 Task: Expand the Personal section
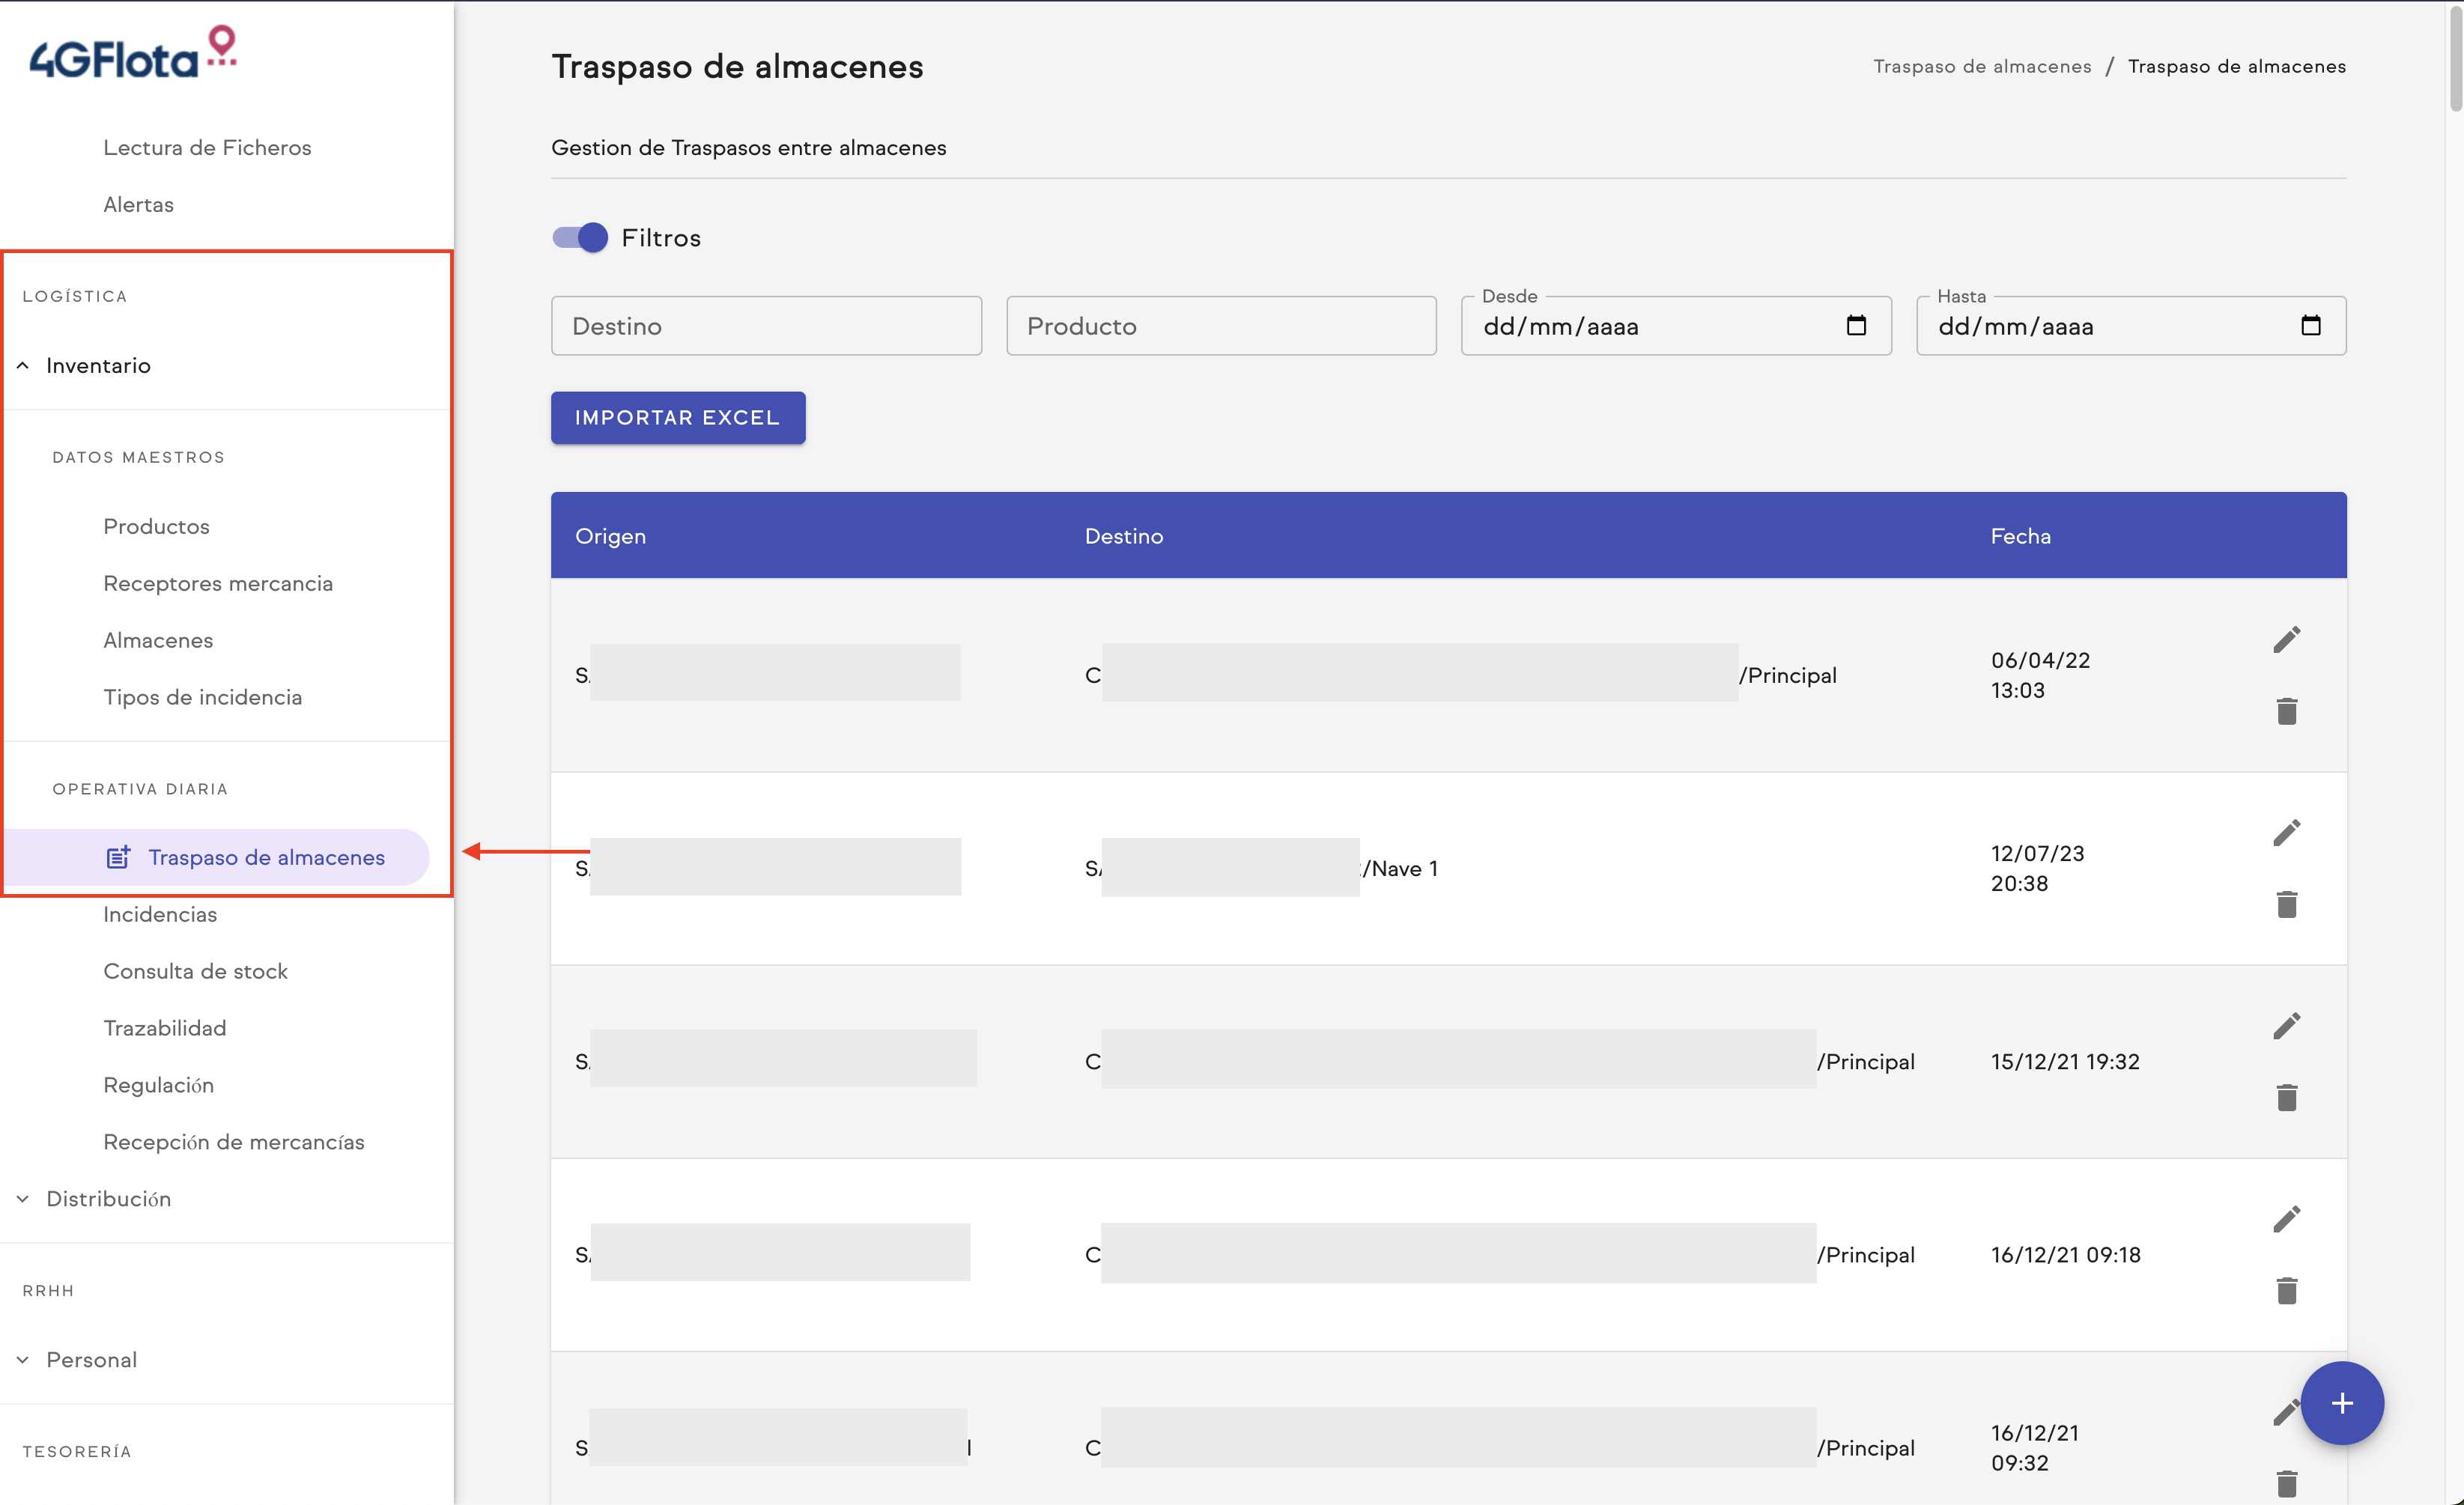pyautogui.click(x=90, y=1359)
